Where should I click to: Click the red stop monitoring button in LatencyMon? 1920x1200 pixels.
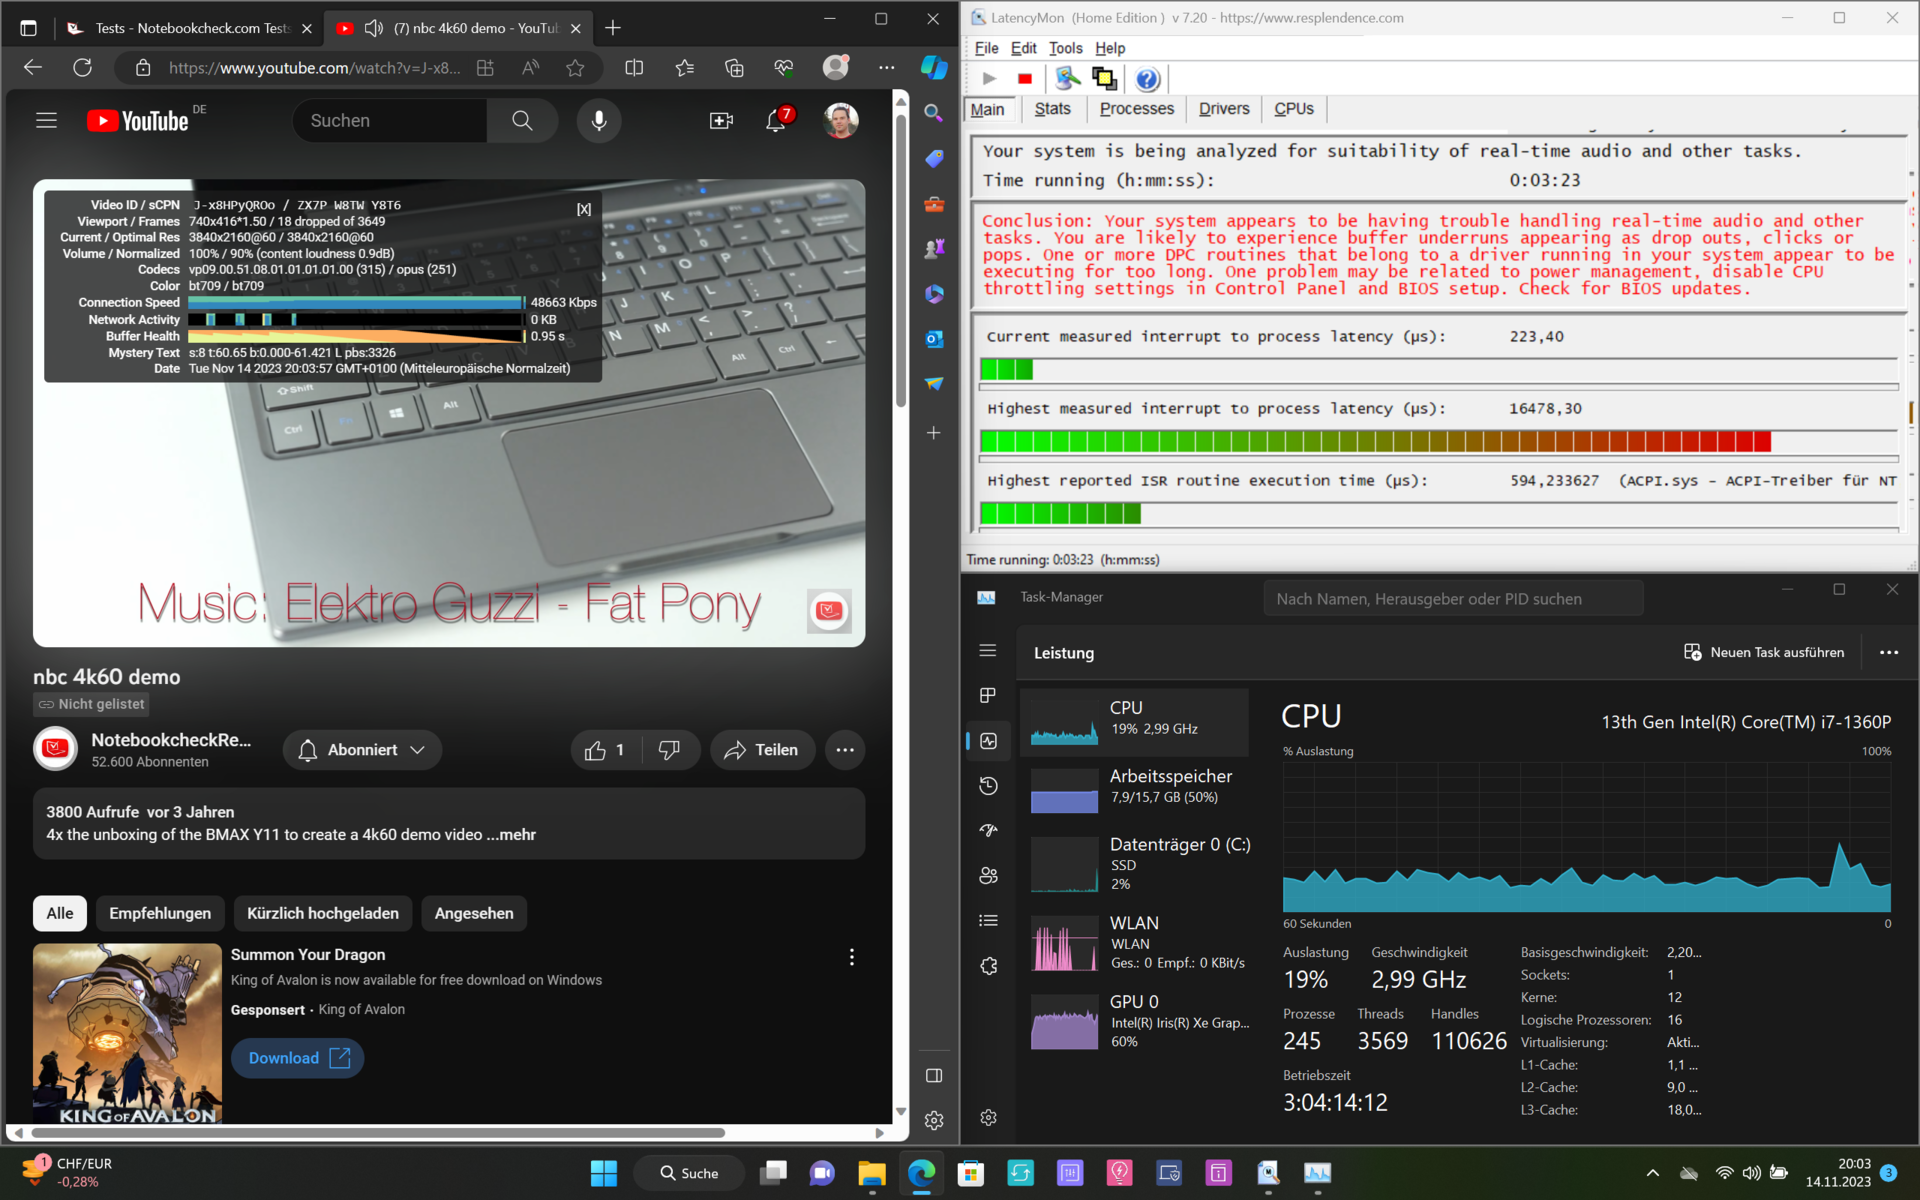click(1024, 79)
